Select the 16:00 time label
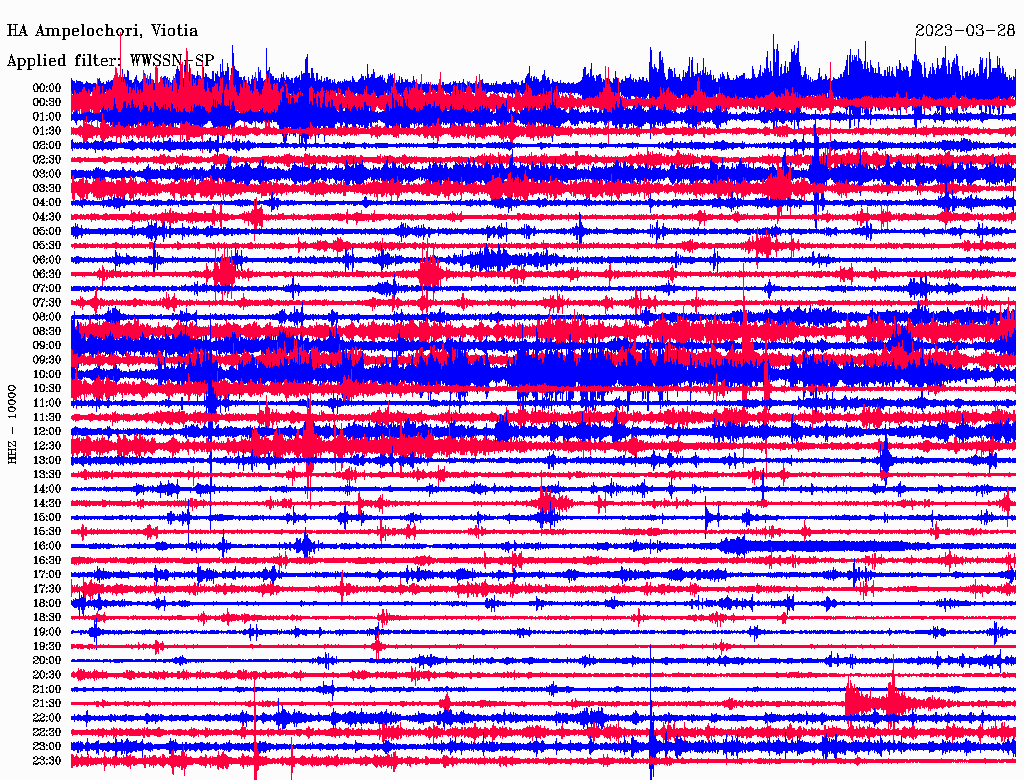 pyautogui.click(x=47, y=546)
